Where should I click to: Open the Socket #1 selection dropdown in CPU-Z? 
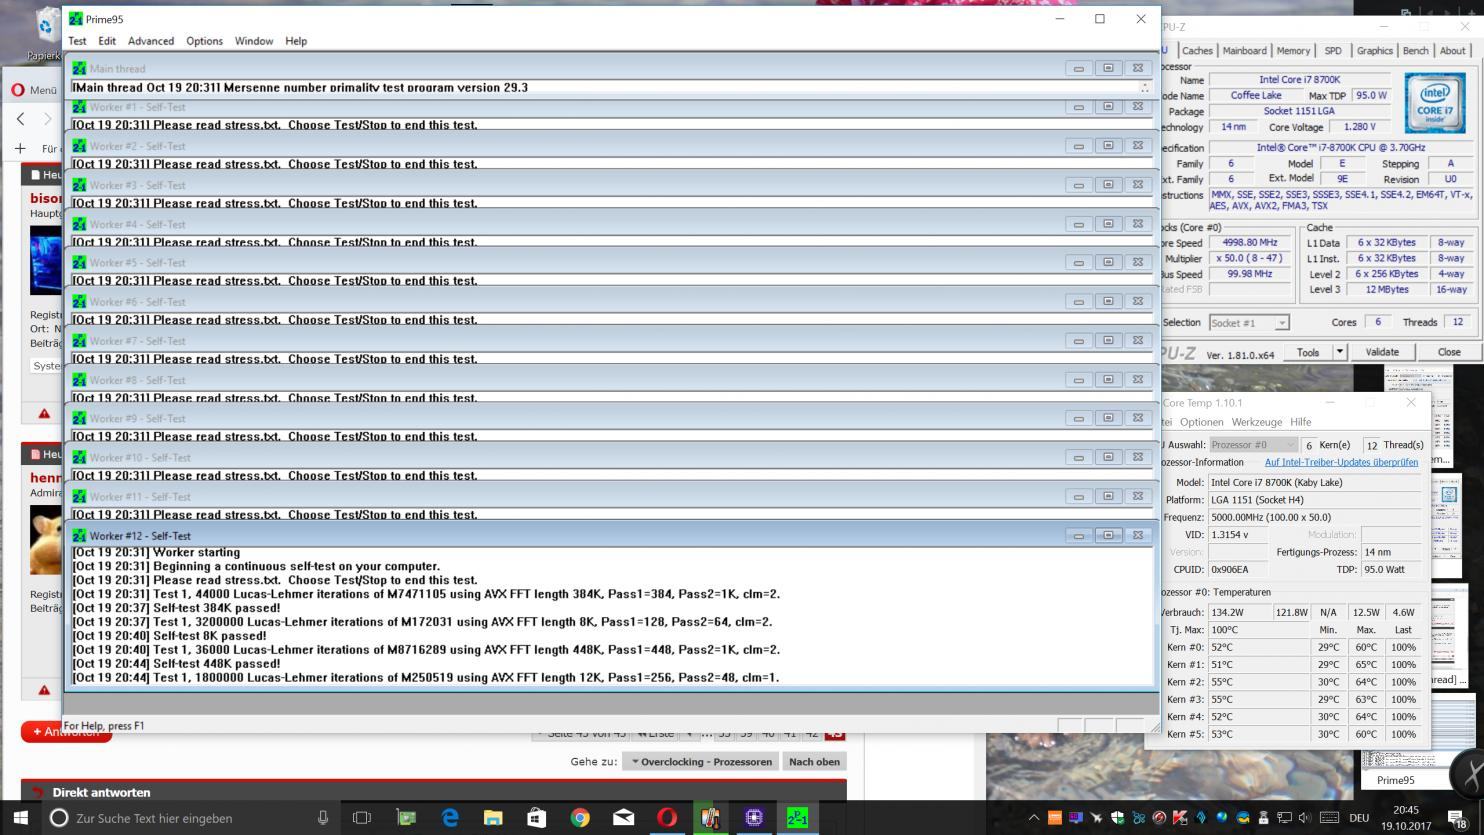click(1249, 323)
